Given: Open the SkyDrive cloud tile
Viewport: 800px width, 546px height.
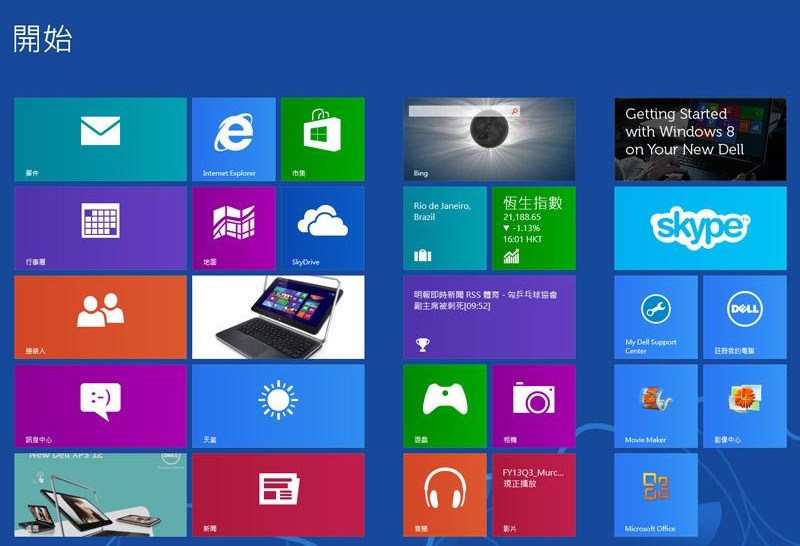Looking at the screenshot, I should 322,227.
